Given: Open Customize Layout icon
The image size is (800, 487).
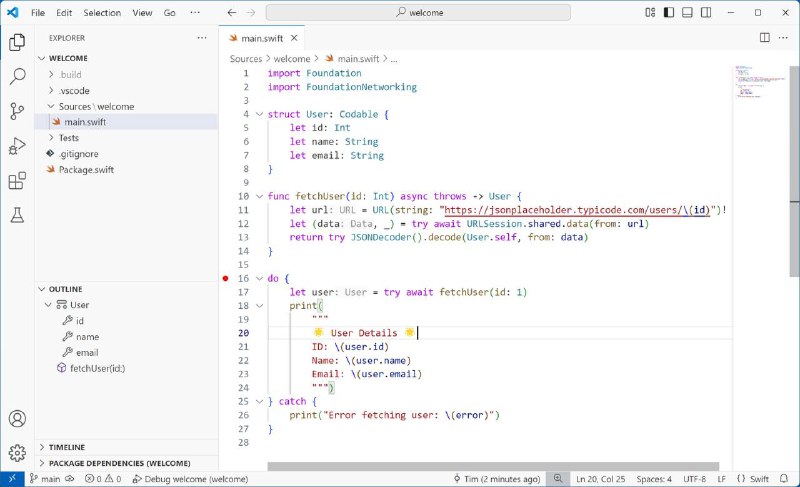Looking at the screenshot, I should click(x=650, y=12).
